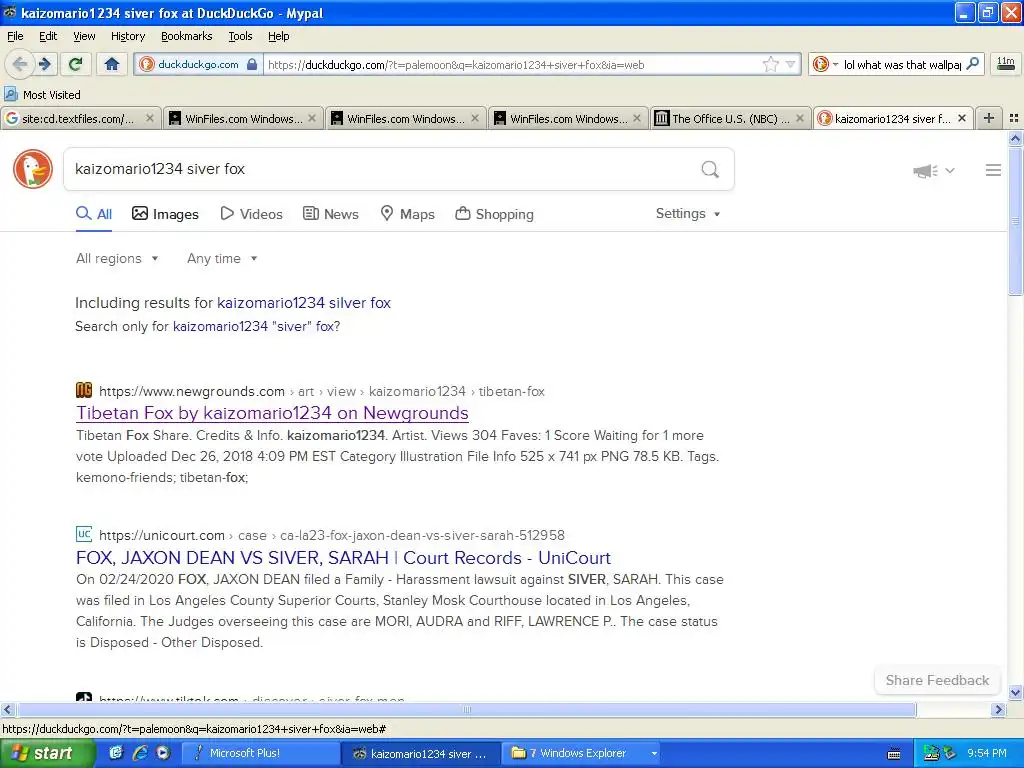The height and width of the screenshot is (768, 1024).
Task: Click the vertical scrollbar down arrow
Action: click(x=1015, y=692)
